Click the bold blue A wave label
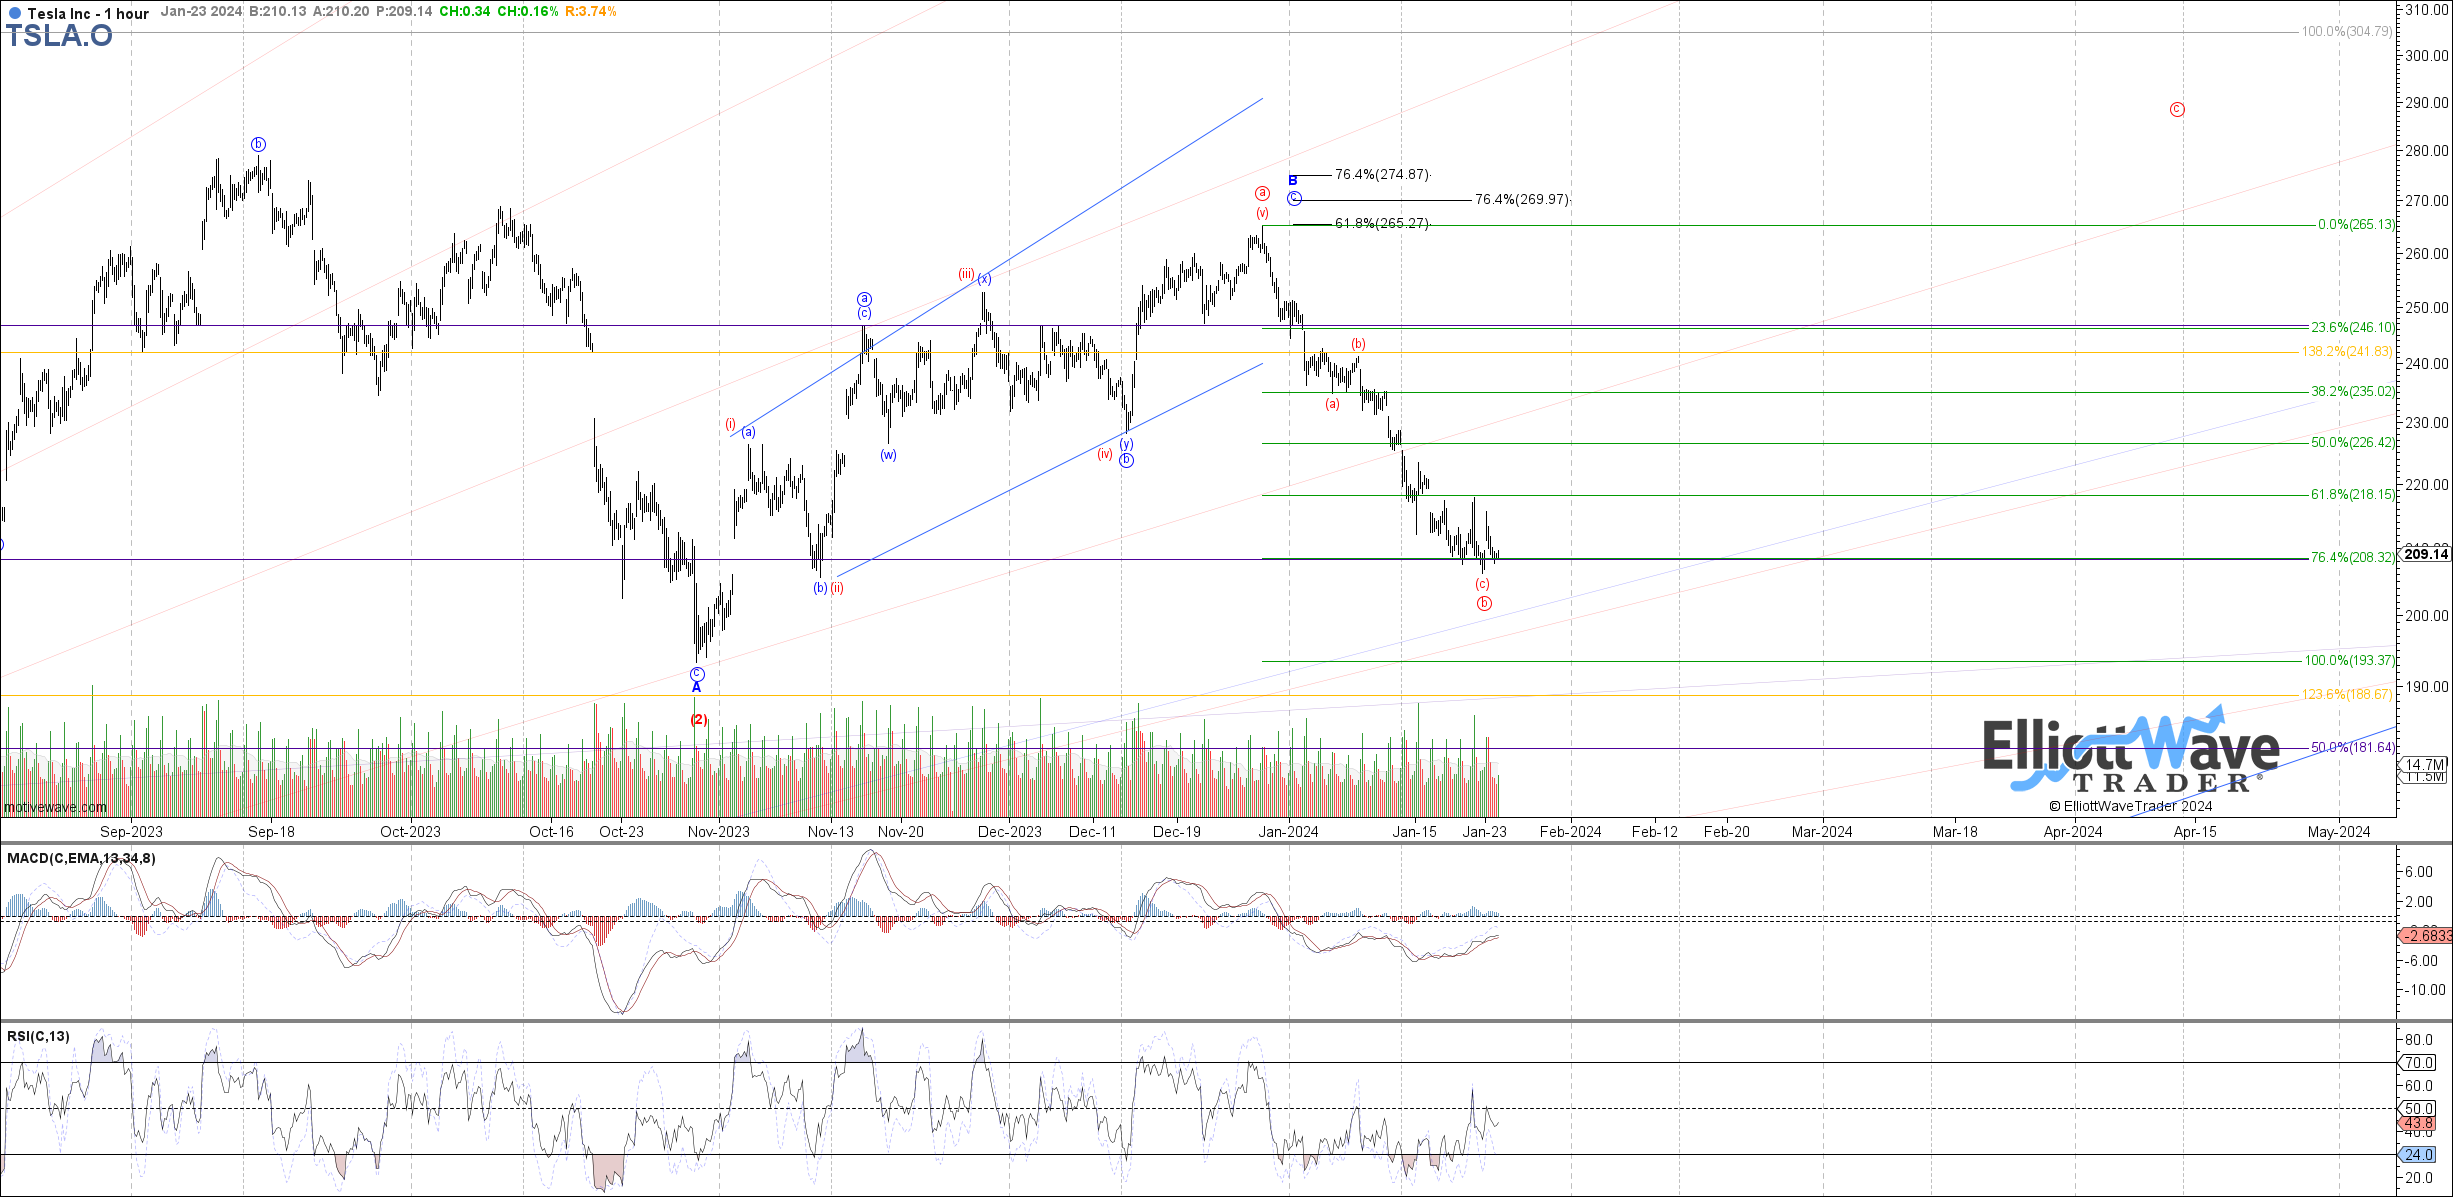 click(697, 688)
